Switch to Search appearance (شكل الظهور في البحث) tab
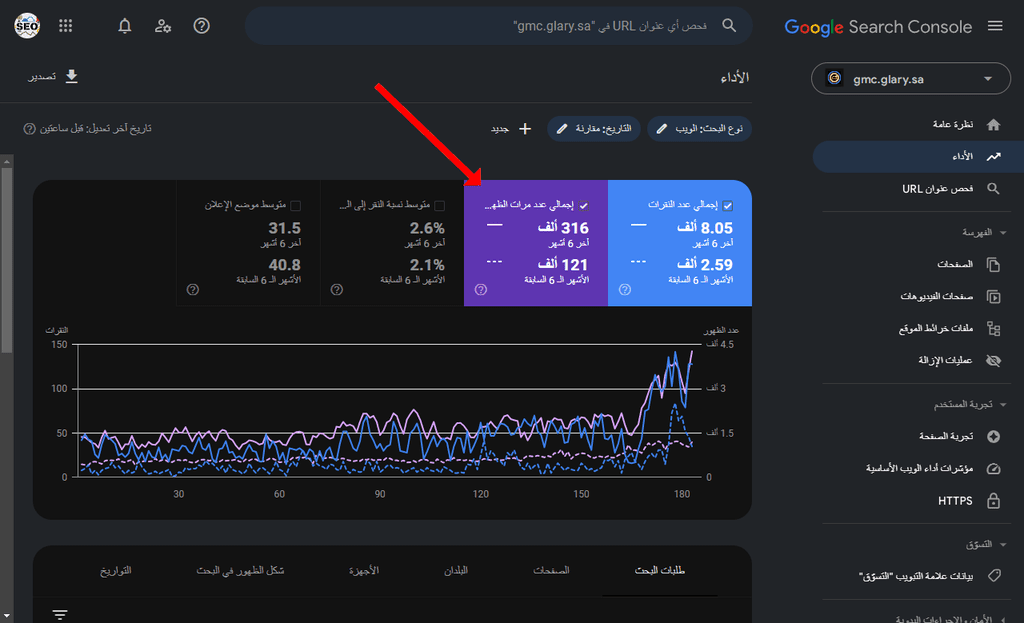The height and width of the screenshot is (623, 1024). 240,571
